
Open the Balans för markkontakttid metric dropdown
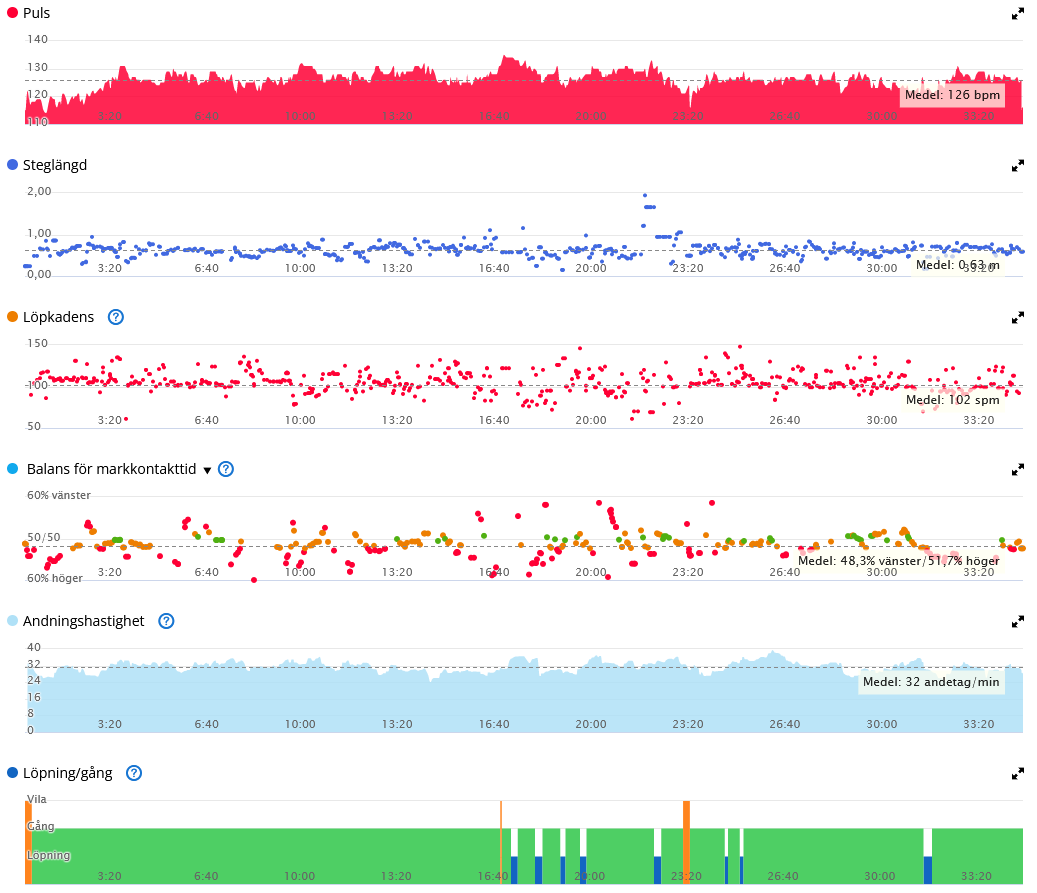pyautogui.click(x=207, y=470)
